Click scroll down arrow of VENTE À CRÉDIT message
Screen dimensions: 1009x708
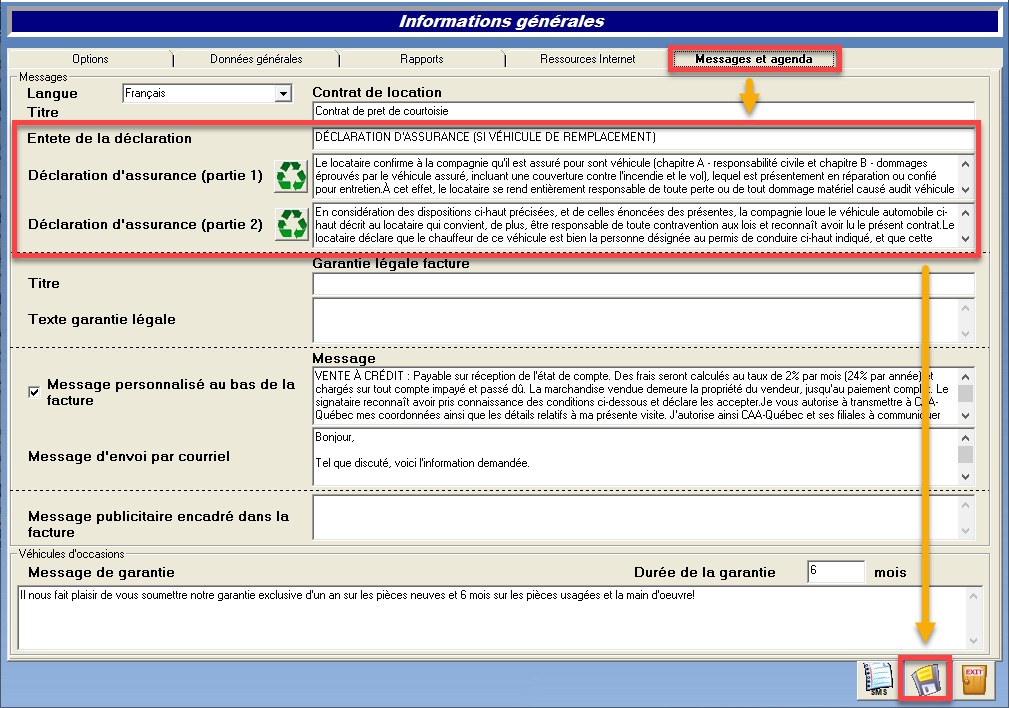coord(965,415)
